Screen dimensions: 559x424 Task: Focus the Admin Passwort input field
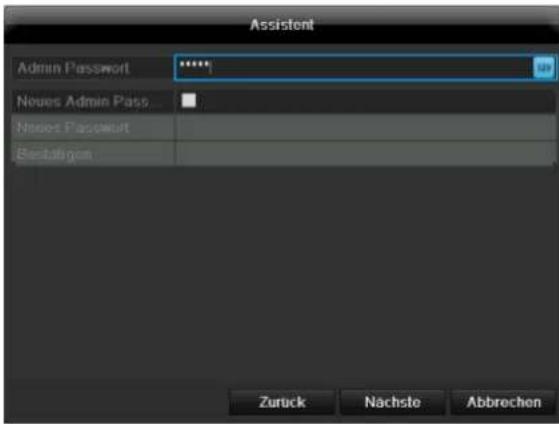click(x=364, y=67)
